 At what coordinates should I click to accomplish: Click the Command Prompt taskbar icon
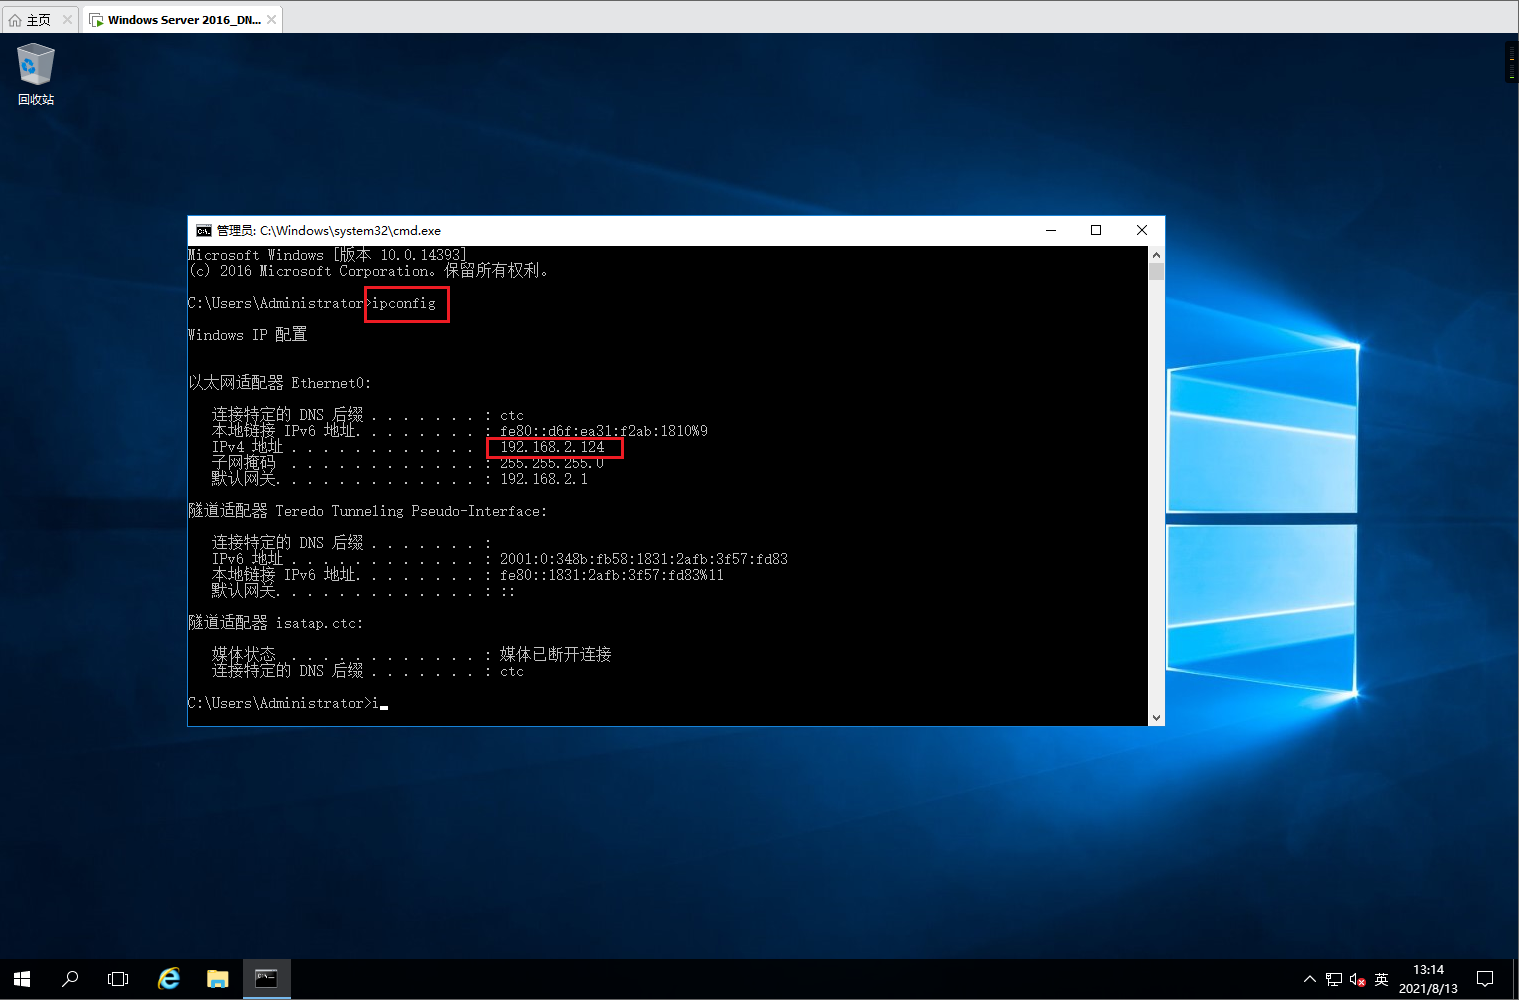click(x=266, y=979)
